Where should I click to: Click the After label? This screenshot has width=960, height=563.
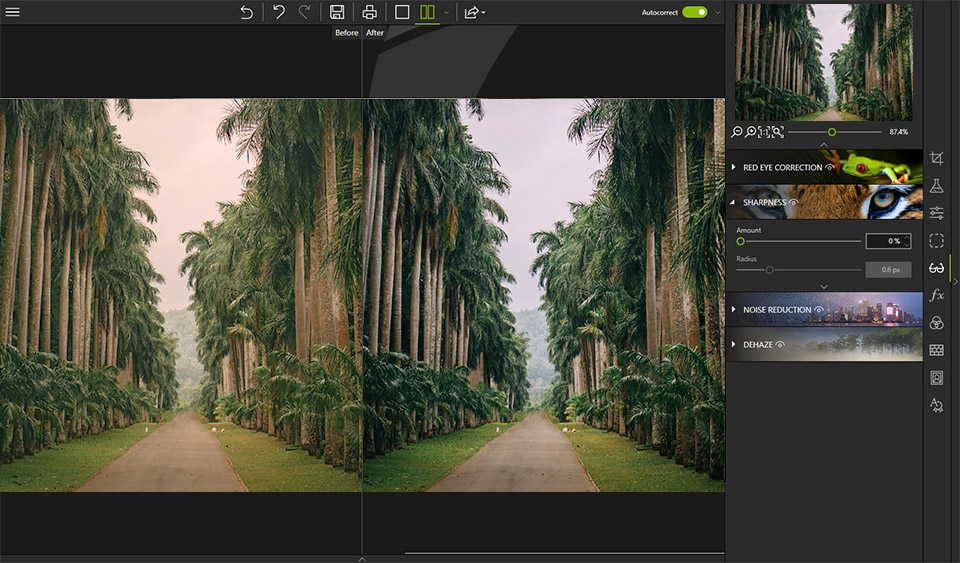tap(375, 33)
